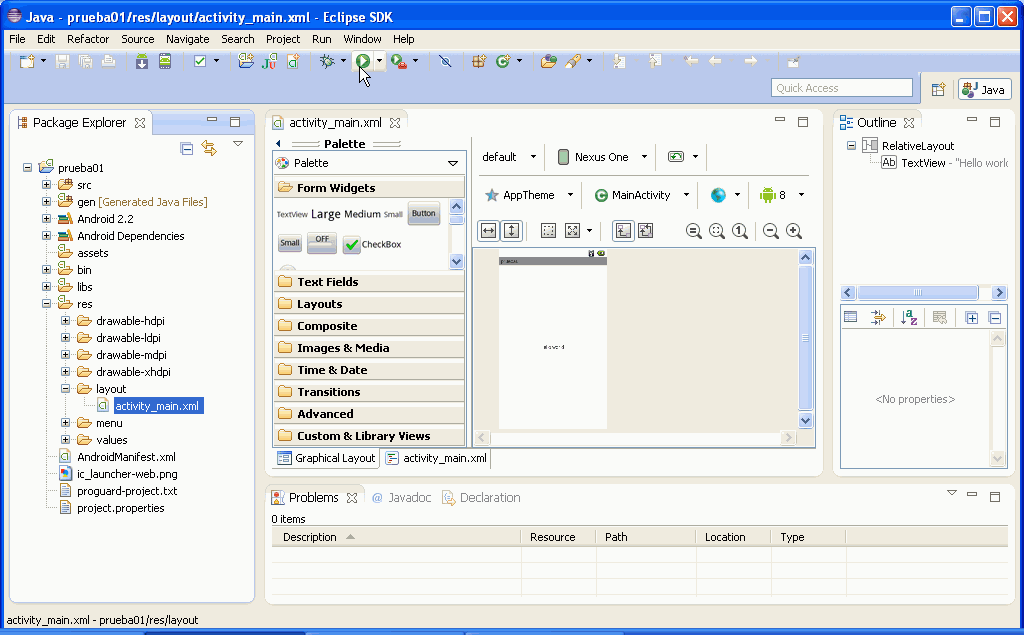
Task: Open the Palette options dropdown arrow
Action: [x=453, y=163]
